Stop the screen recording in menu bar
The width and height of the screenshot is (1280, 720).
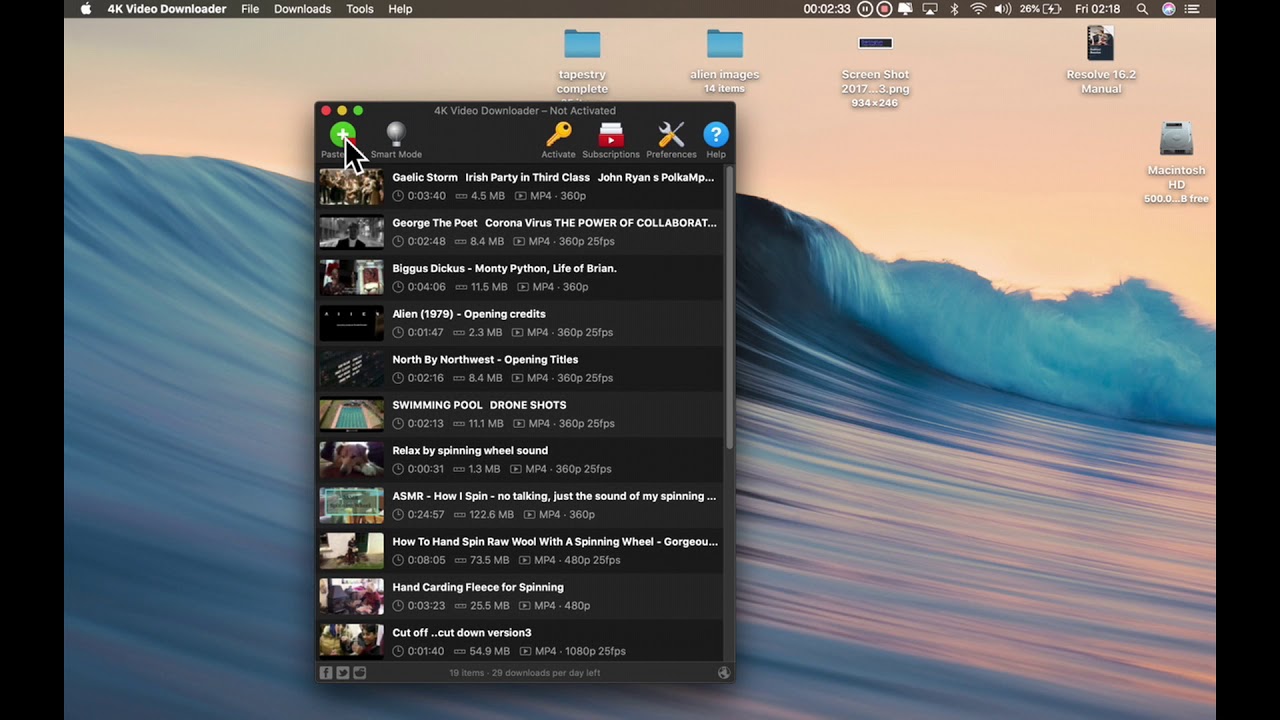[885, 9]
